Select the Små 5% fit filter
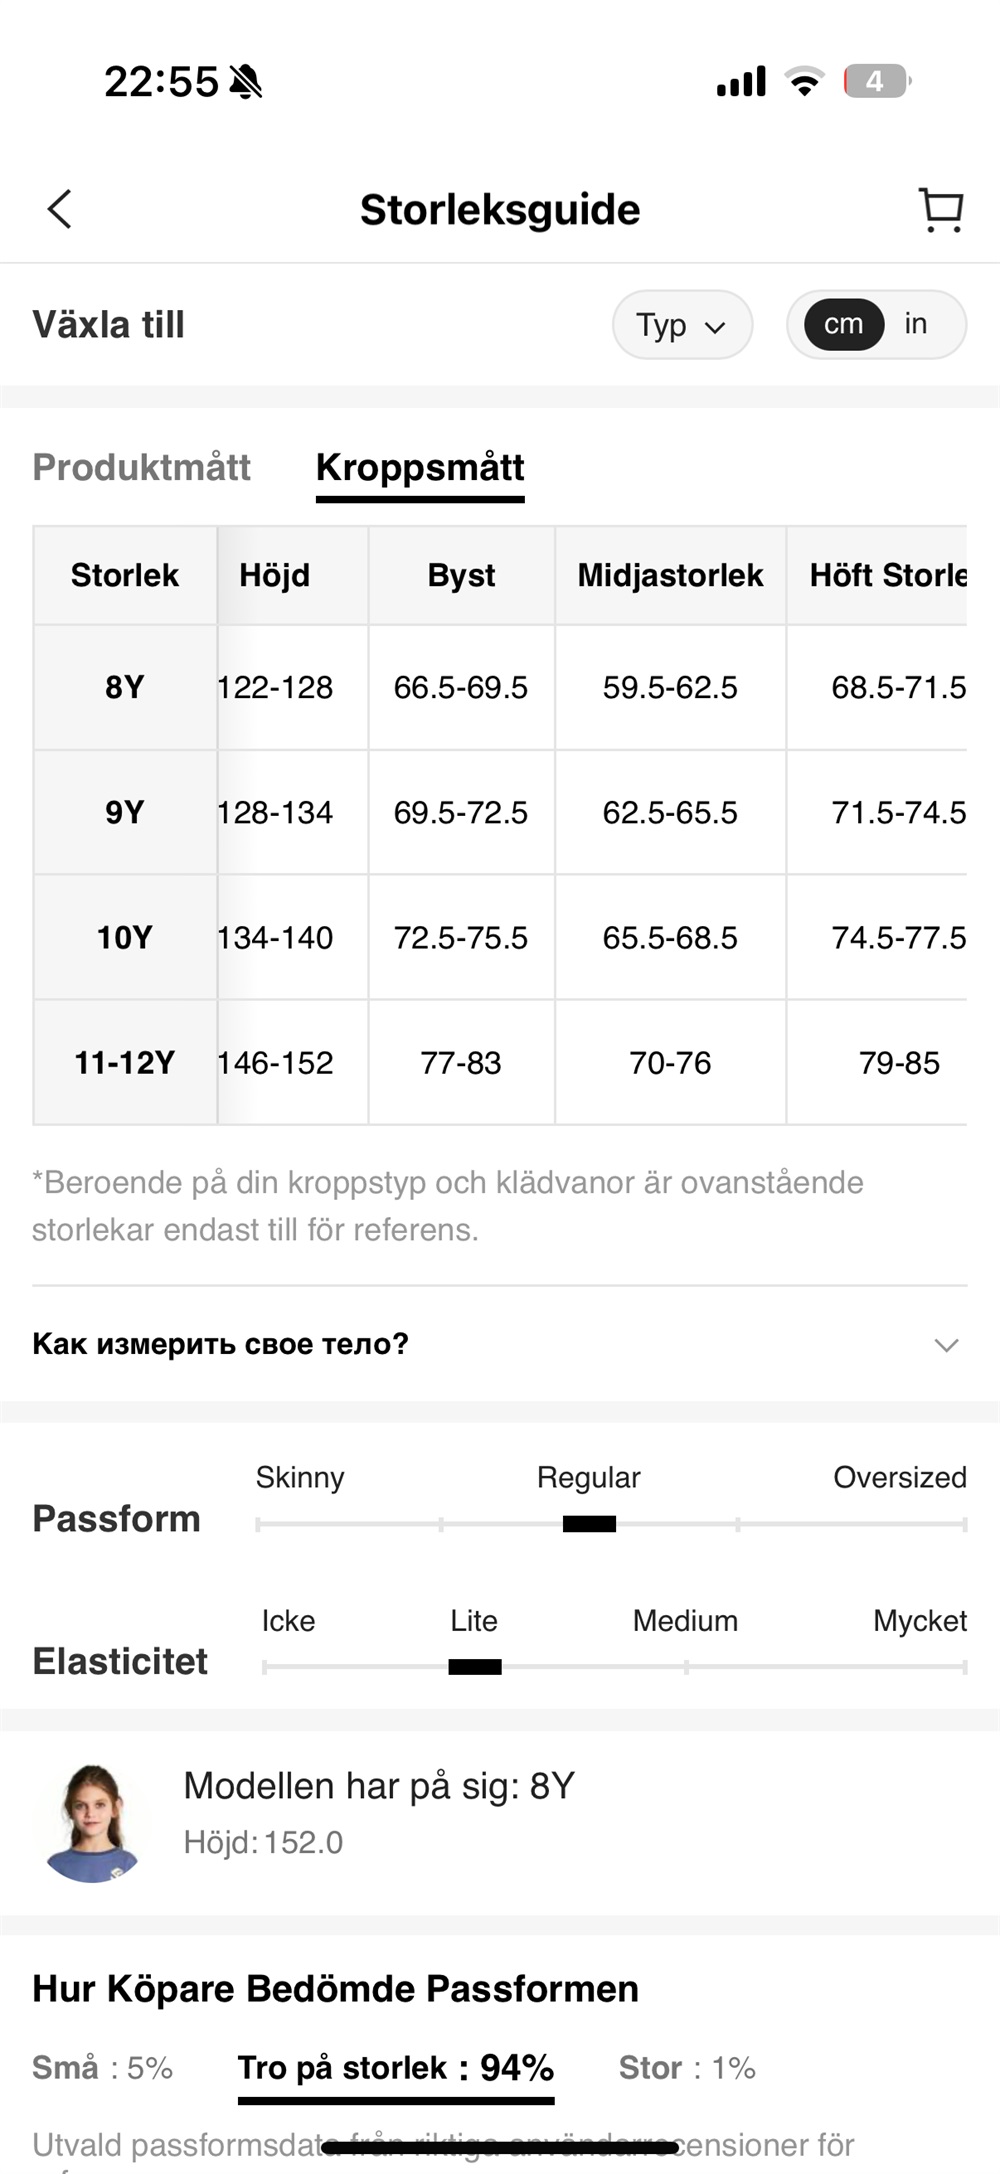The width and height of the screenshot is (1000, 2174). (x=102, y=2067)
